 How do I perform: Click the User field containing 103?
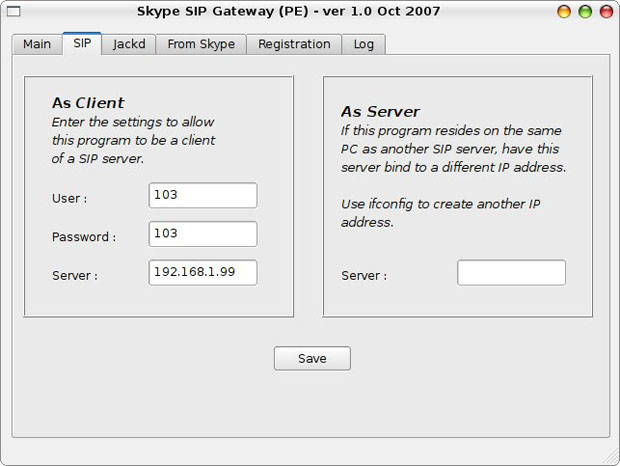[203, 195]
